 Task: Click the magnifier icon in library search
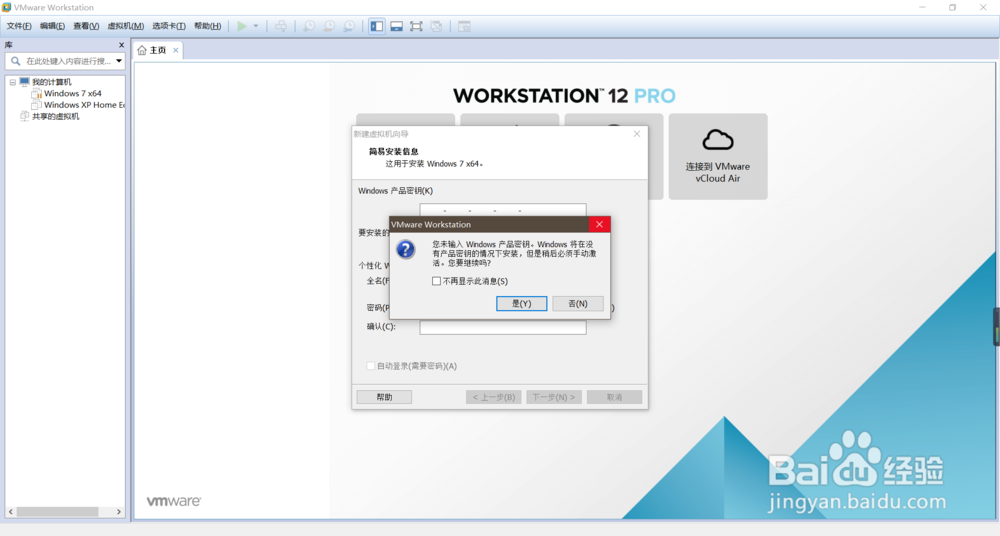pyautogui.click(x=15, y=61)
